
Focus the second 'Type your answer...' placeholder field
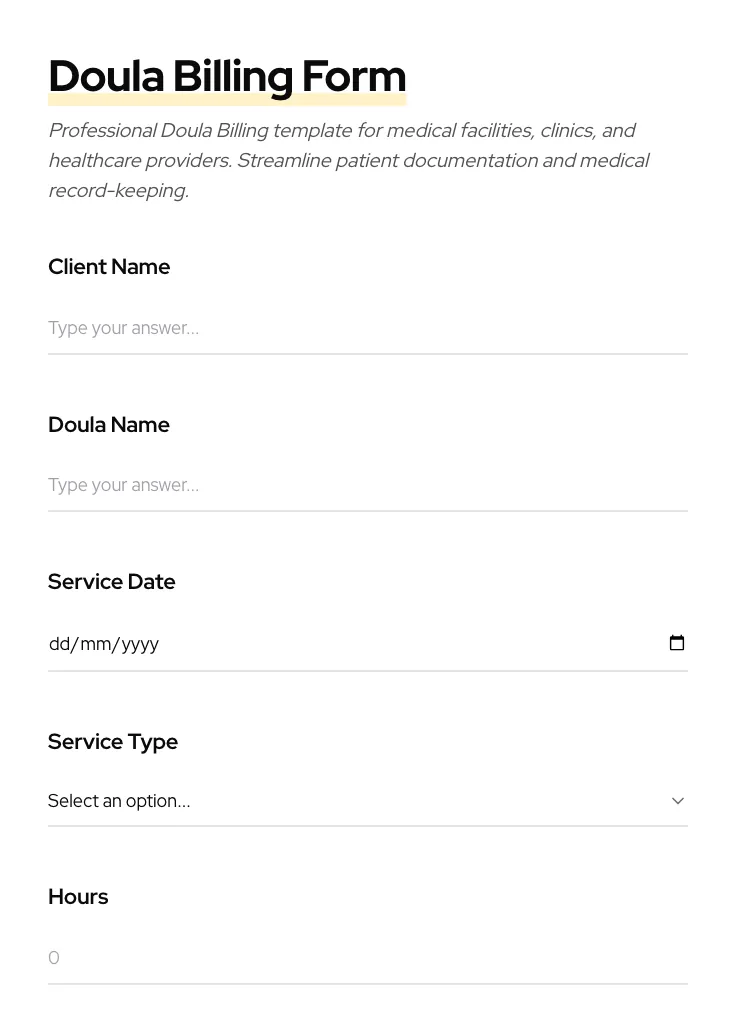coord(300,485)
